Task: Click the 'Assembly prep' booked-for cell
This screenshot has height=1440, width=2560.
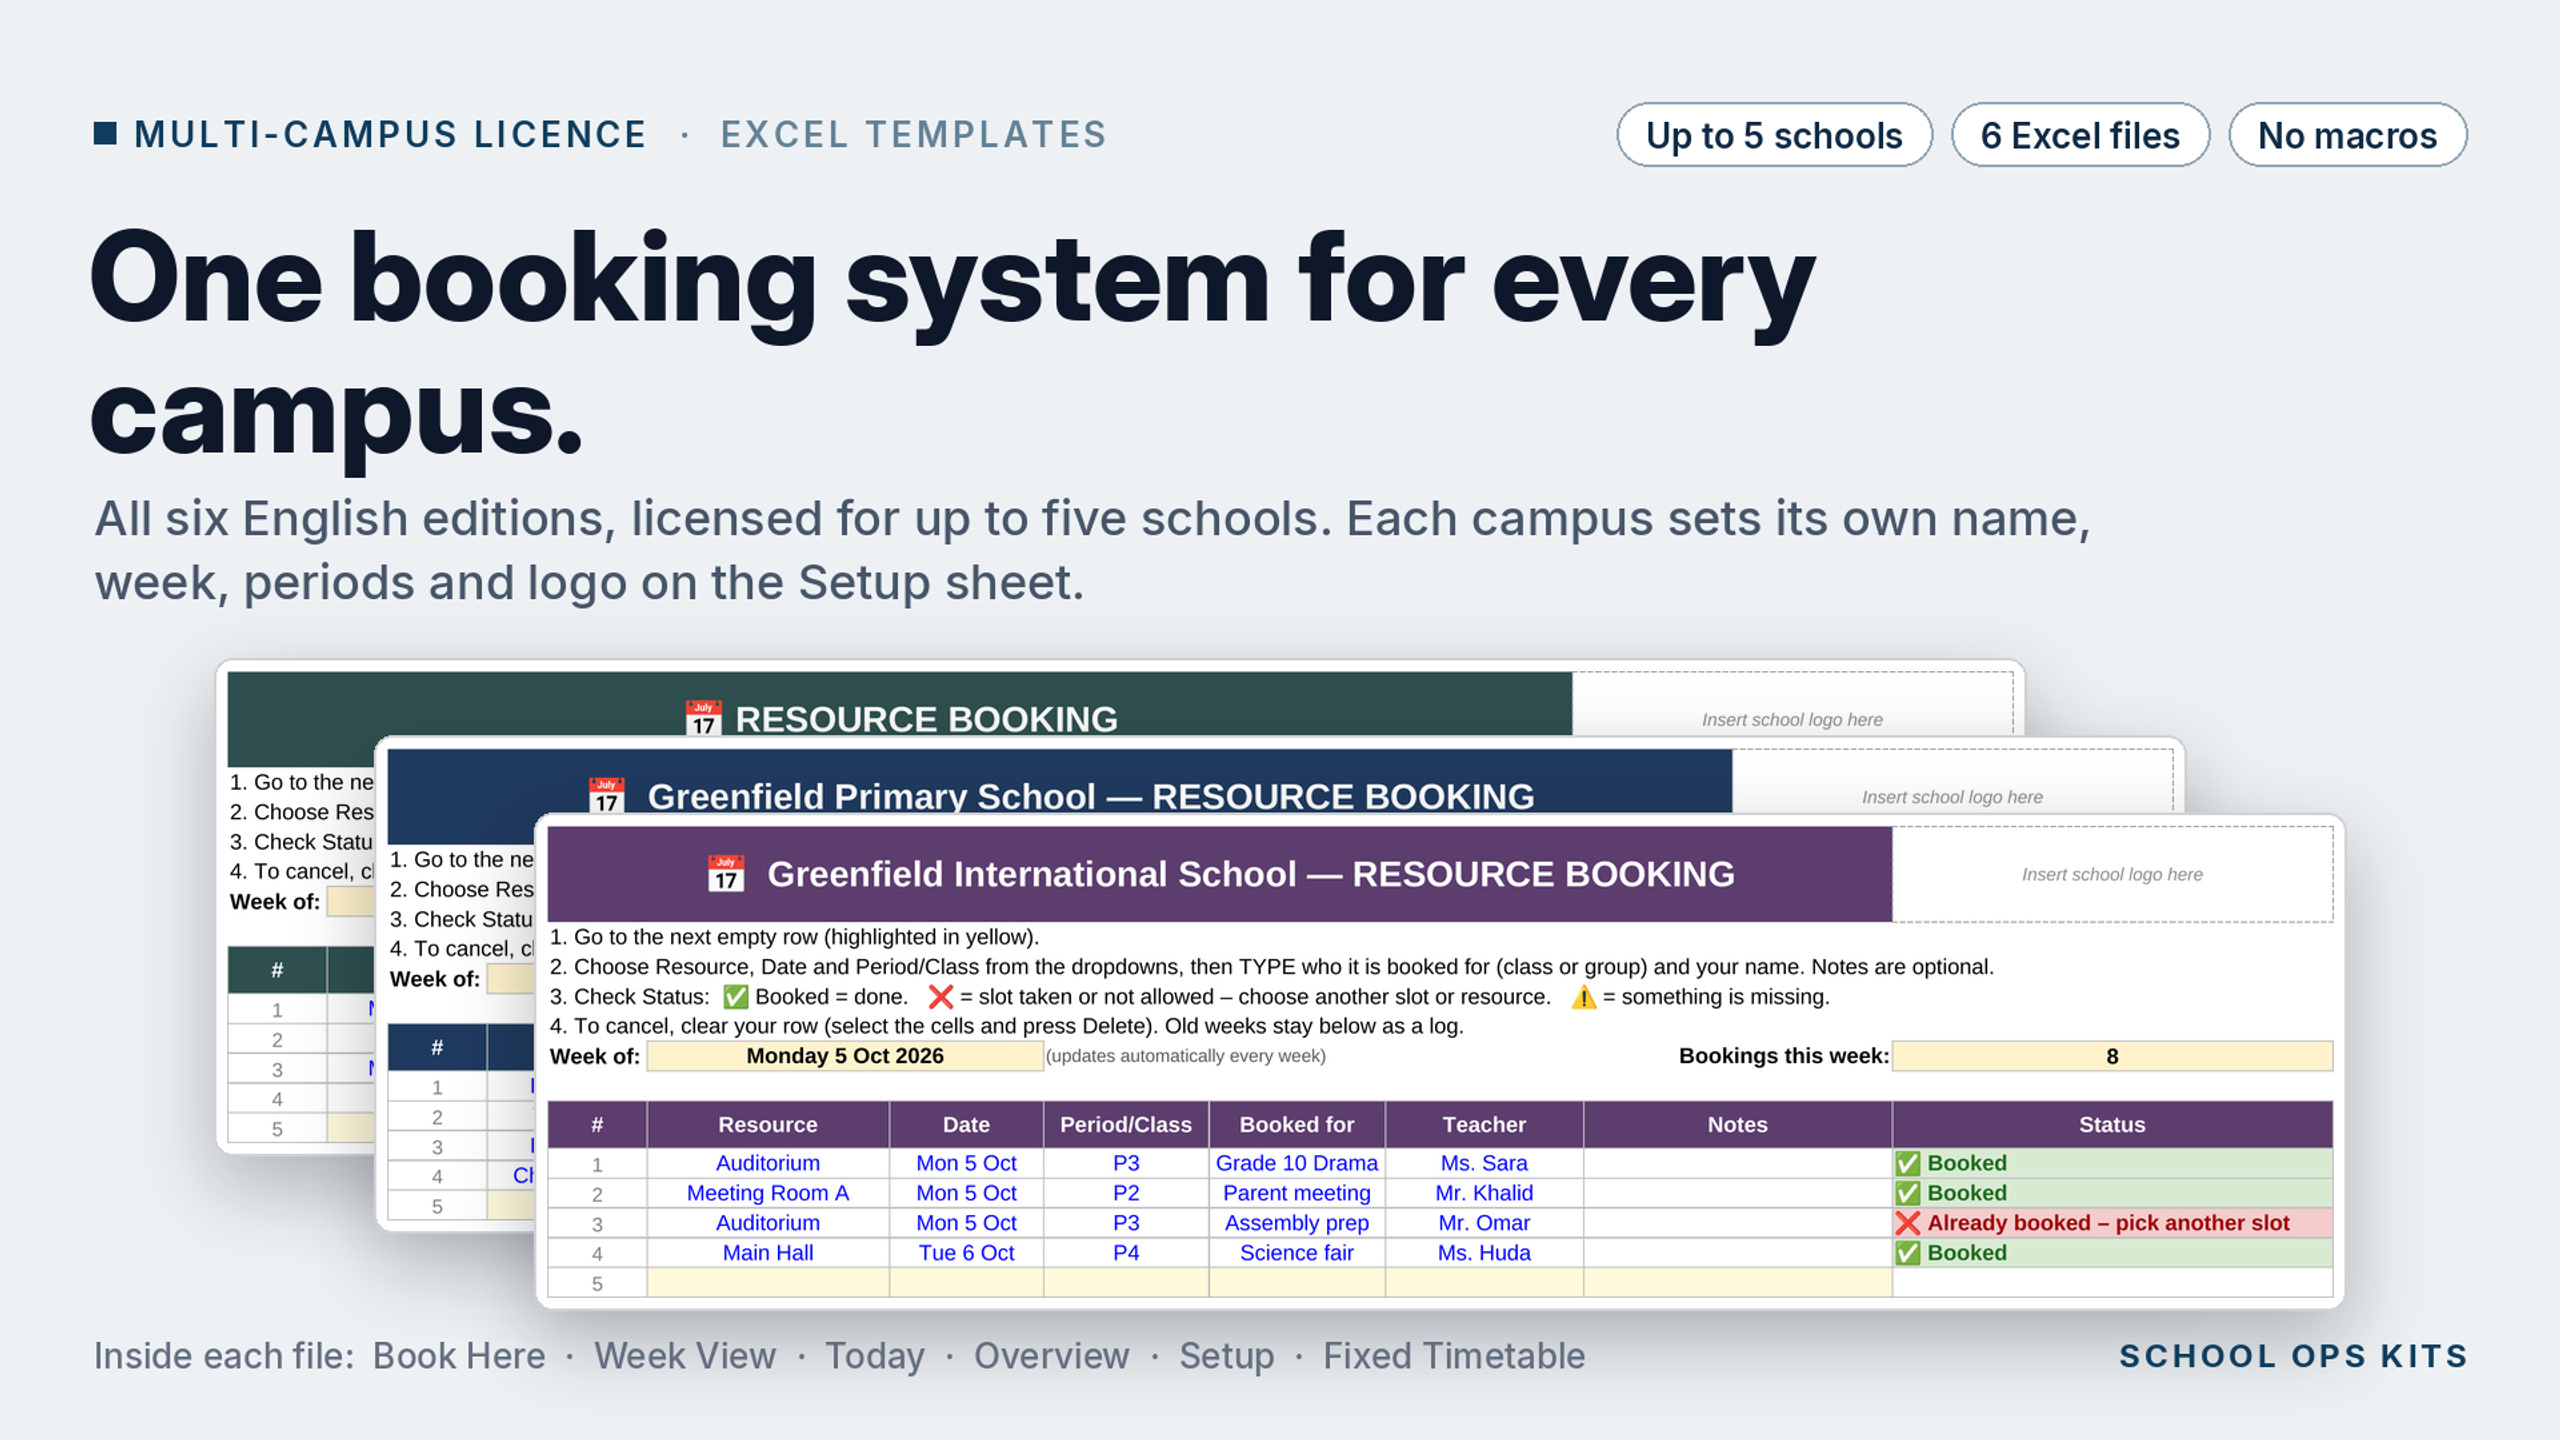Action: tap(1297, 1223)
